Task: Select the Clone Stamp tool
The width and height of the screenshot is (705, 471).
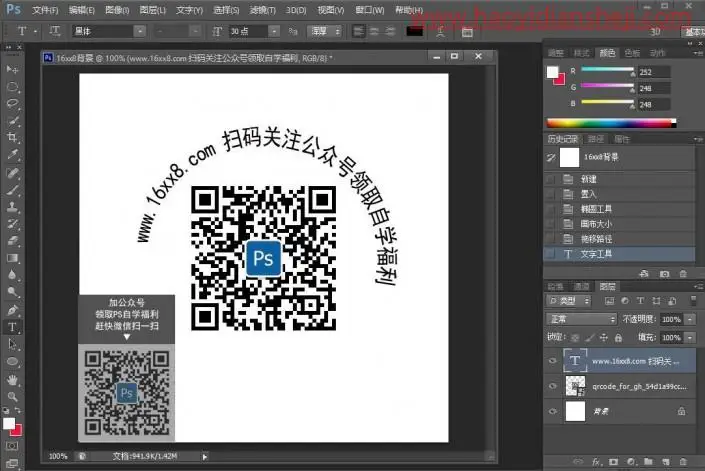Action: 12,207
